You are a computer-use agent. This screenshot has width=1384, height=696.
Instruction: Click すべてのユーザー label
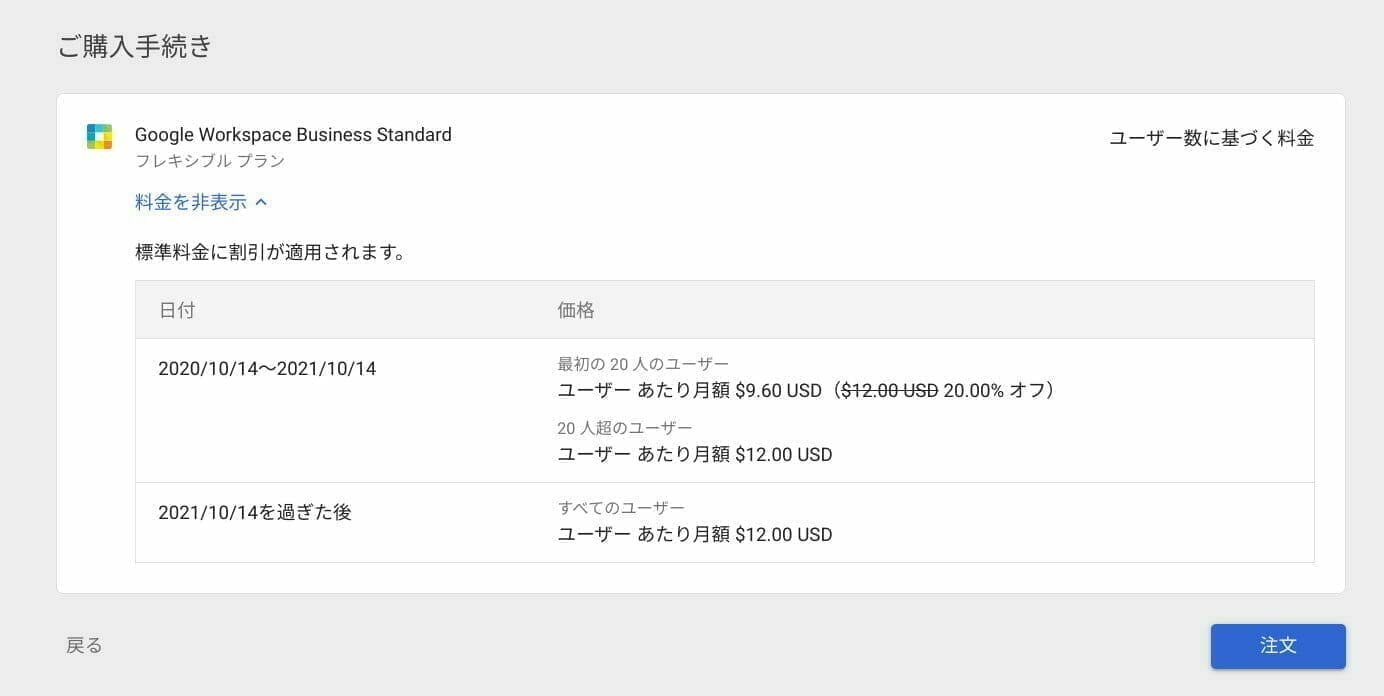point(621,508)
